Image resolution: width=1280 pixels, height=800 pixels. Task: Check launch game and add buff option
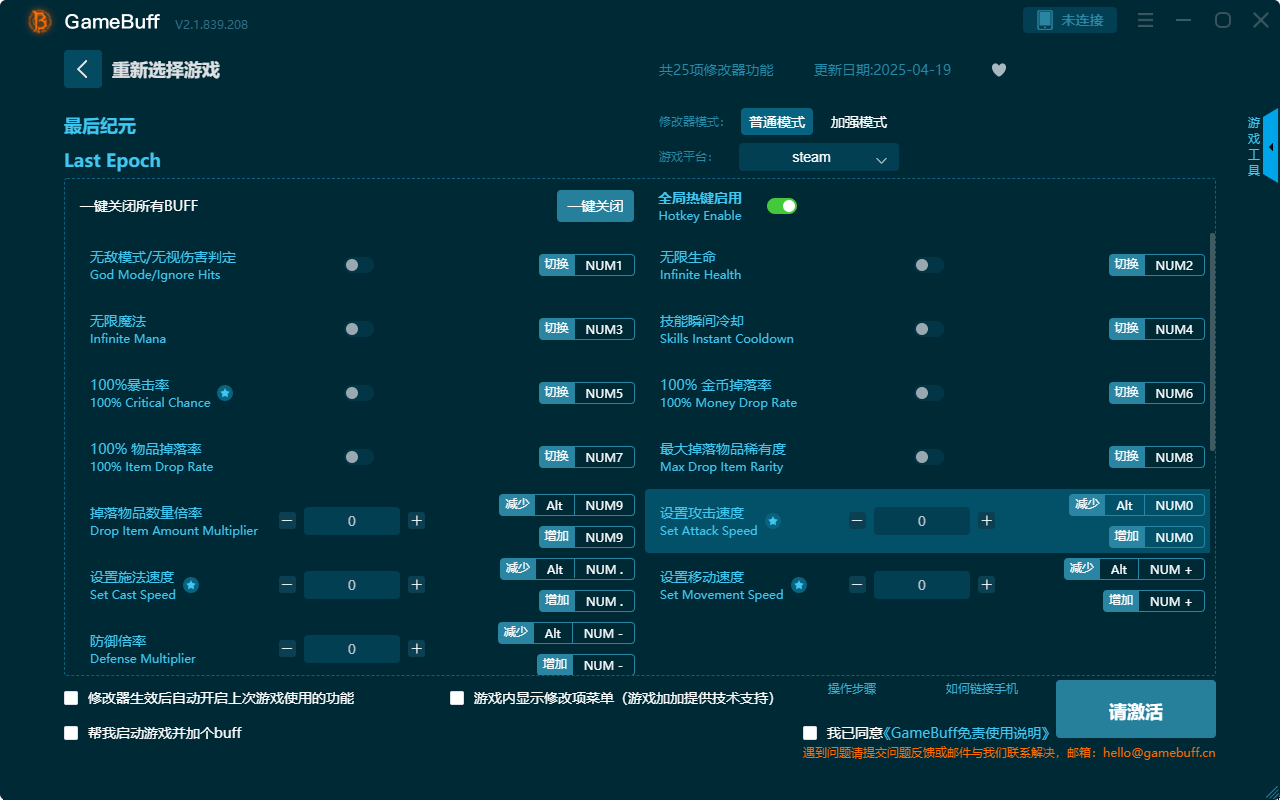[71, 733]
